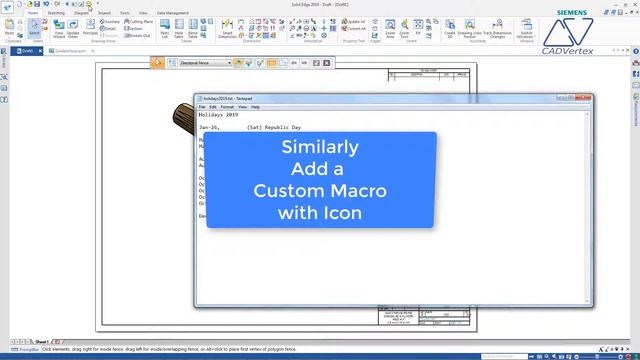Viewport: 640px width, 360px height.
Task: Insert a Bend Table
Action: [193, 29]
